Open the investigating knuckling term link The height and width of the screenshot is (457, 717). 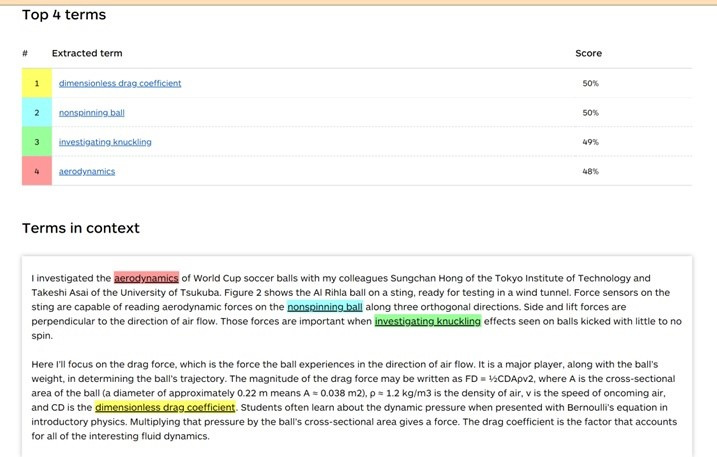[105, 142]
